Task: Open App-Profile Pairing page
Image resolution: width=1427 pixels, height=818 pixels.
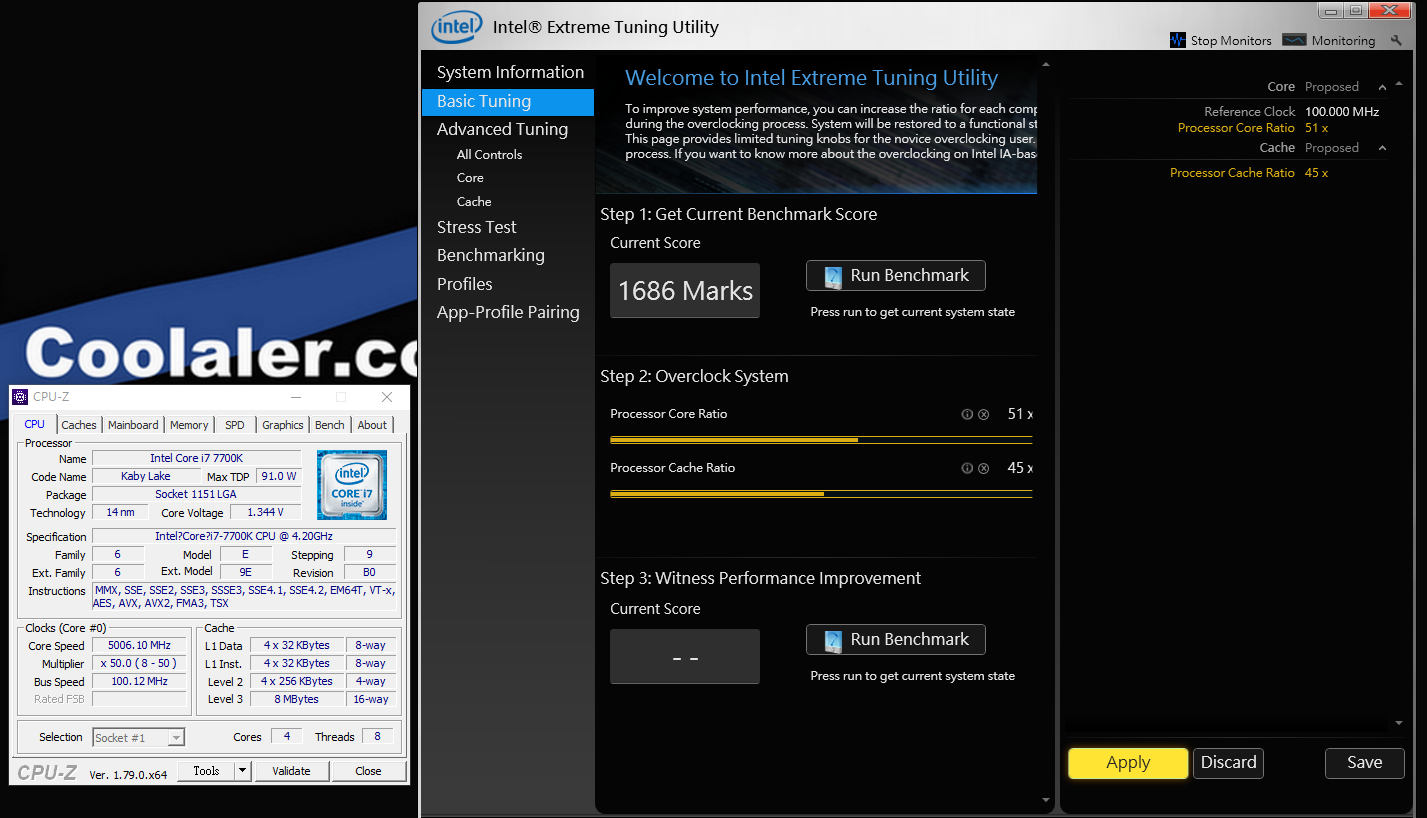Action: 508,312
